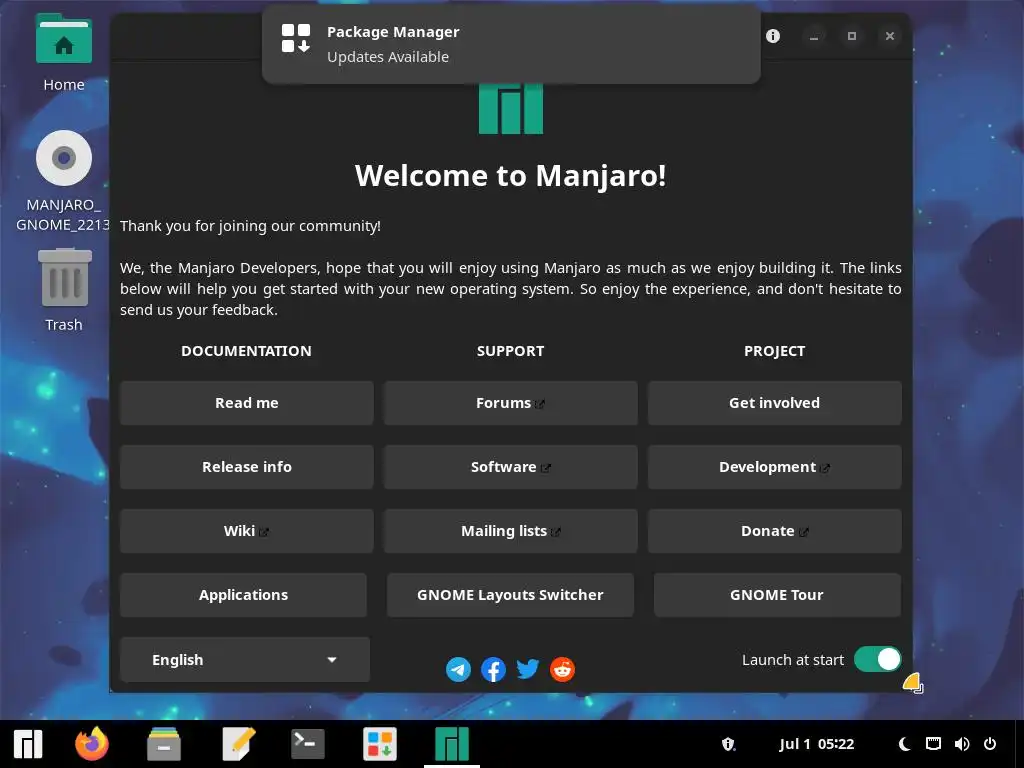Visit the Forums support link
The image size is (1024, 768).
511,403
